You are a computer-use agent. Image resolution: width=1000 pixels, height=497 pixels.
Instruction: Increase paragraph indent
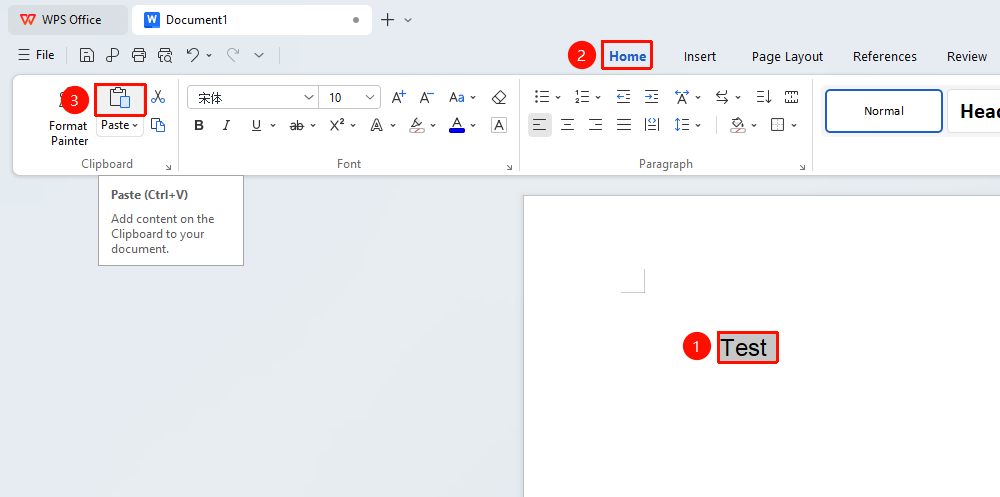[651, 97]
